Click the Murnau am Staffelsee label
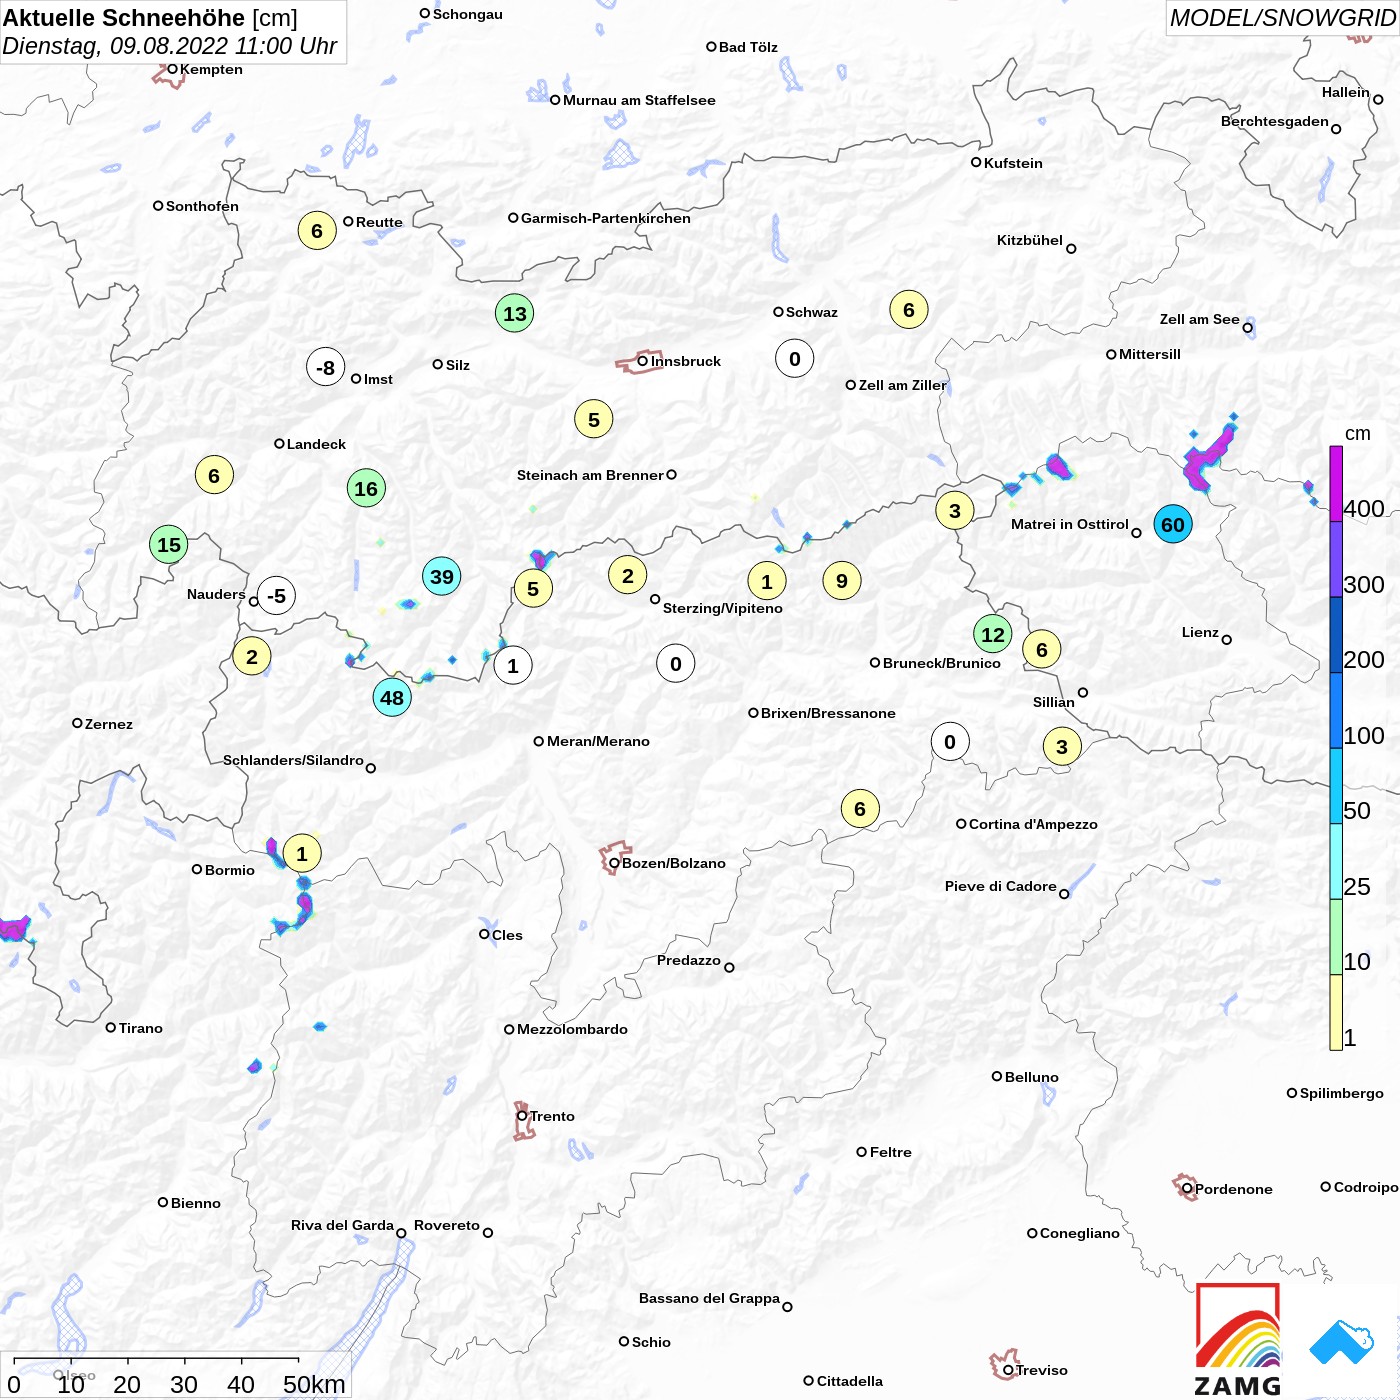Viewport: 1400px width, 1400px height. coord(639,100)
